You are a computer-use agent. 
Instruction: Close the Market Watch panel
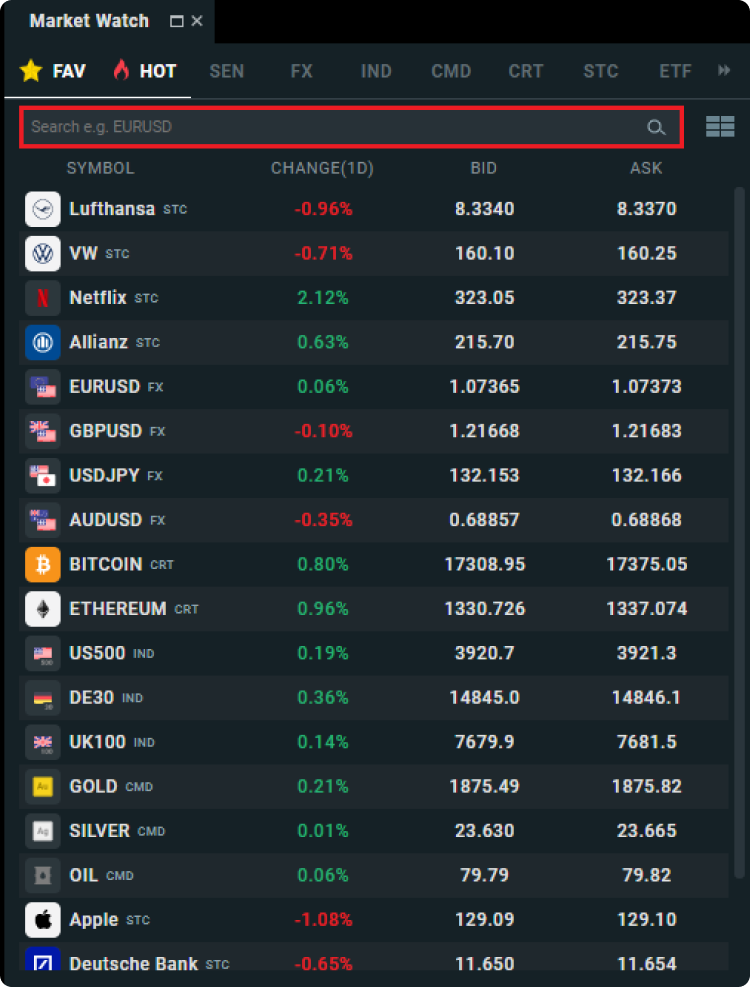(x=197, y=21)
